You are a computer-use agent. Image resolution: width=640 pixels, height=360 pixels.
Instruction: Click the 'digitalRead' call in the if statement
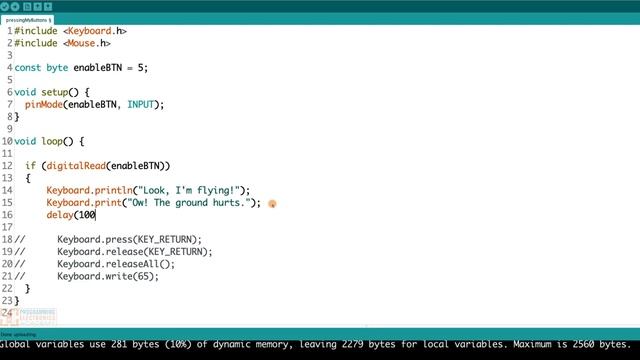tap(76, 166)
